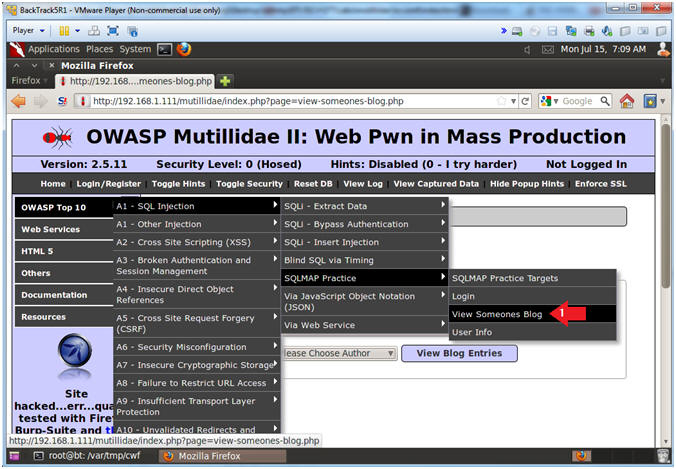Open View Captured Data
Image resolution: width=676 pixels, height=469 pixels.
point(436,184)
